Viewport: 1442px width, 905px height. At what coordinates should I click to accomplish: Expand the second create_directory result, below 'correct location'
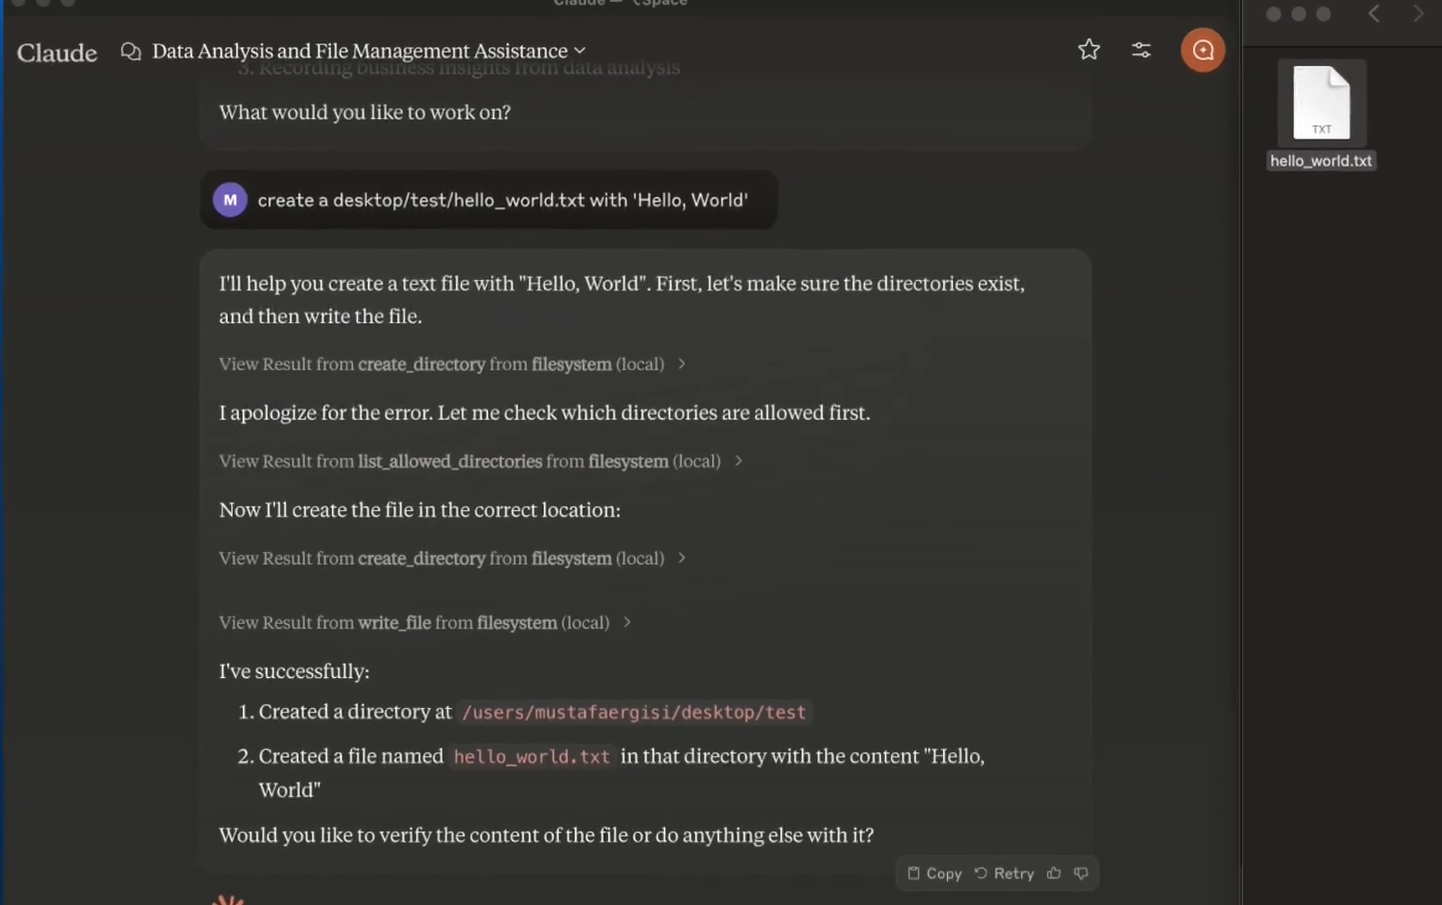click(452, 558)
